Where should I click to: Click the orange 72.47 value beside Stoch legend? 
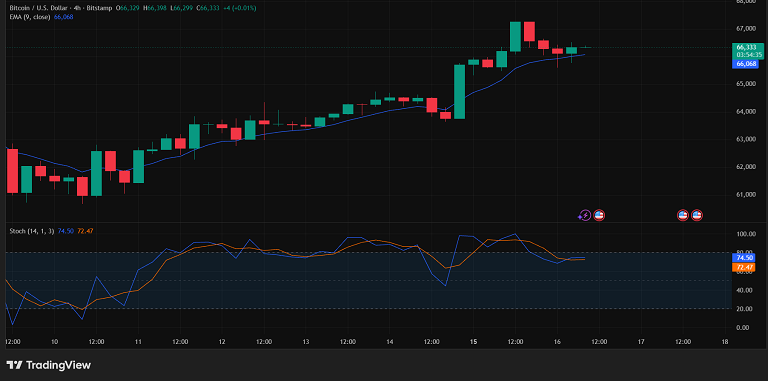pyautogui.click(x=85, y=231)
